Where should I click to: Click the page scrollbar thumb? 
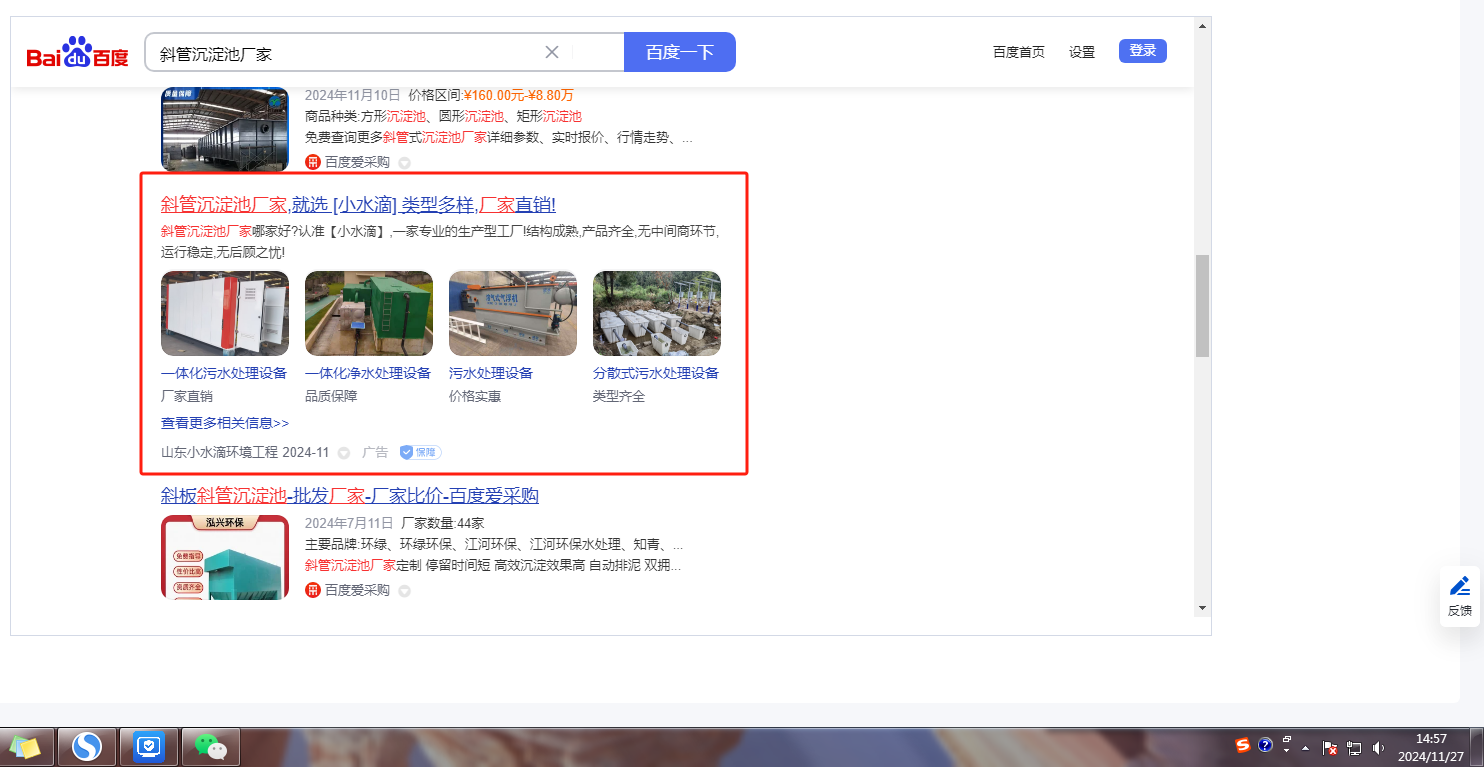(x=1202, y=305)
